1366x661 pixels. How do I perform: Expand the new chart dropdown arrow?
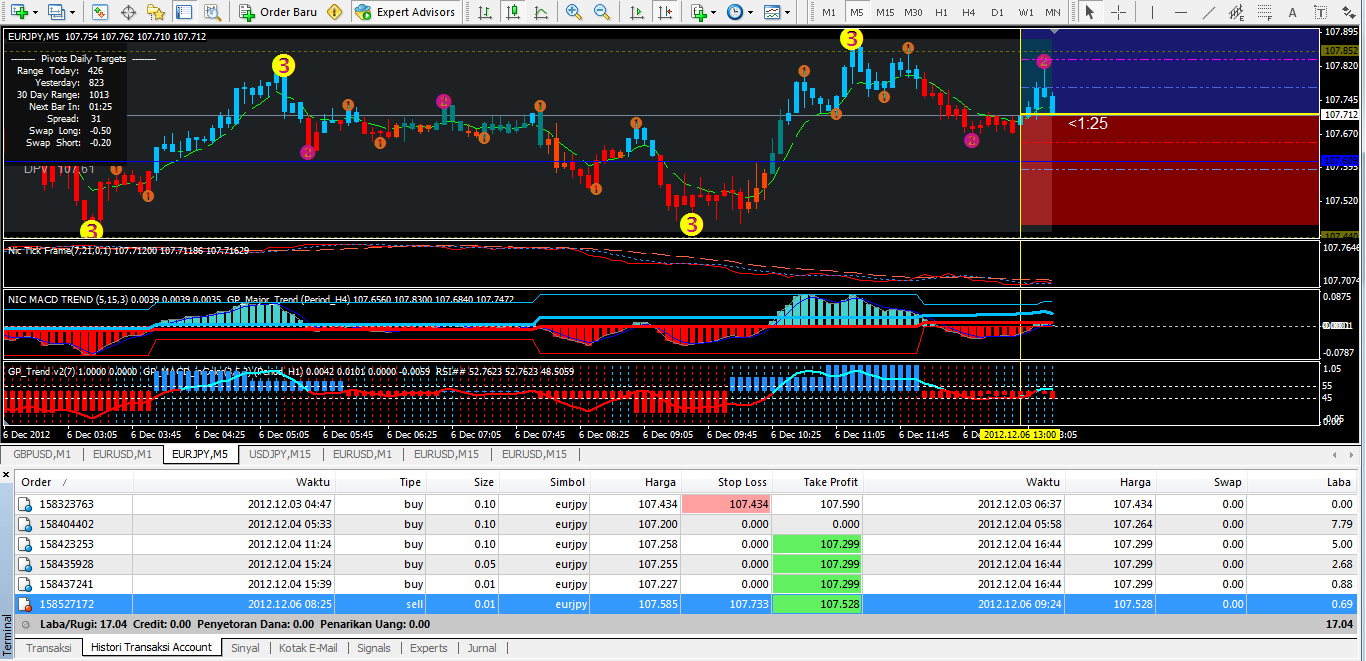37,12
